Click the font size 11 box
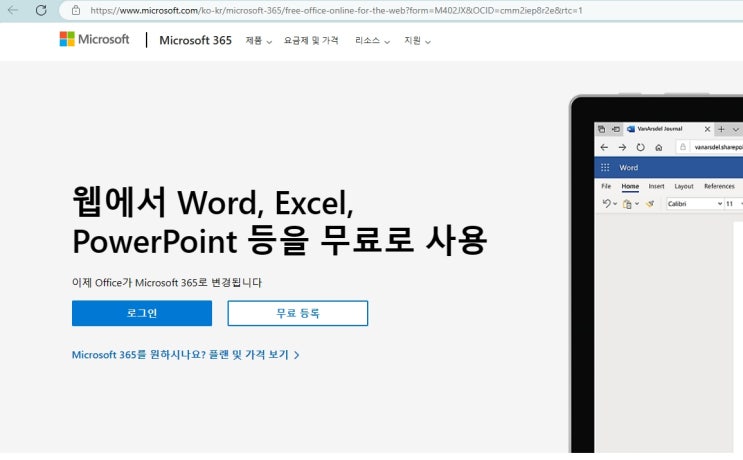743x460 pixels. [732, 204]
